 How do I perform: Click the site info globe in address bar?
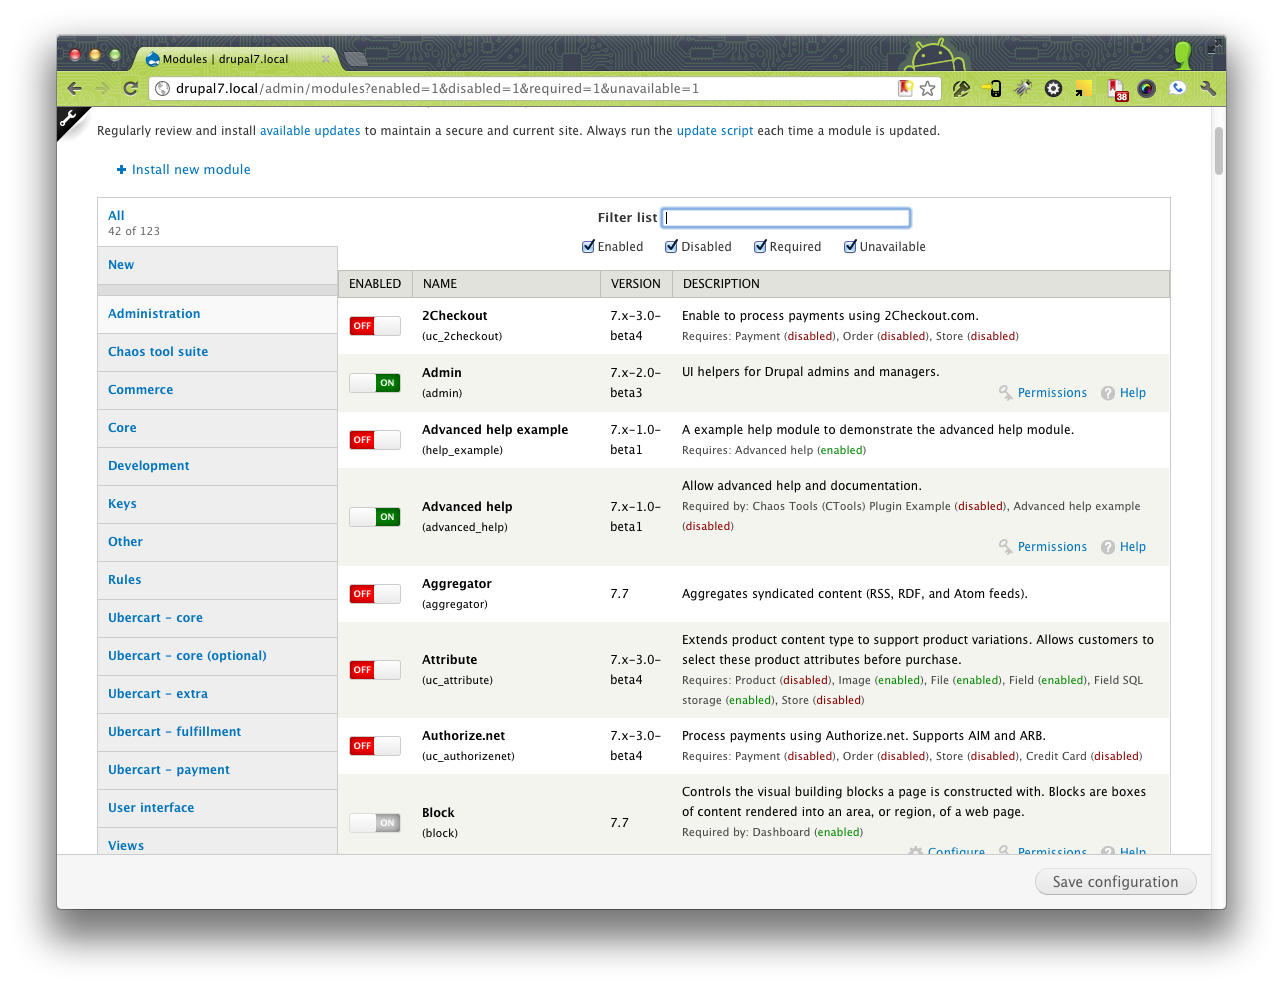(x=163, y=88)
